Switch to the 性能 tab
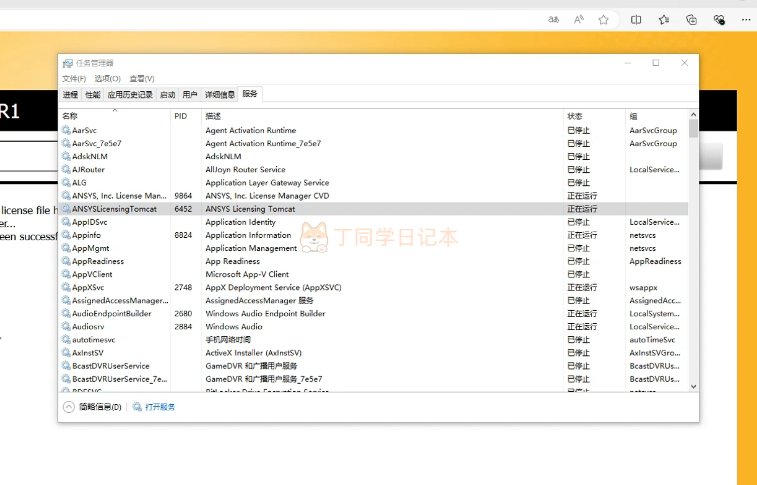 [92, 94]
